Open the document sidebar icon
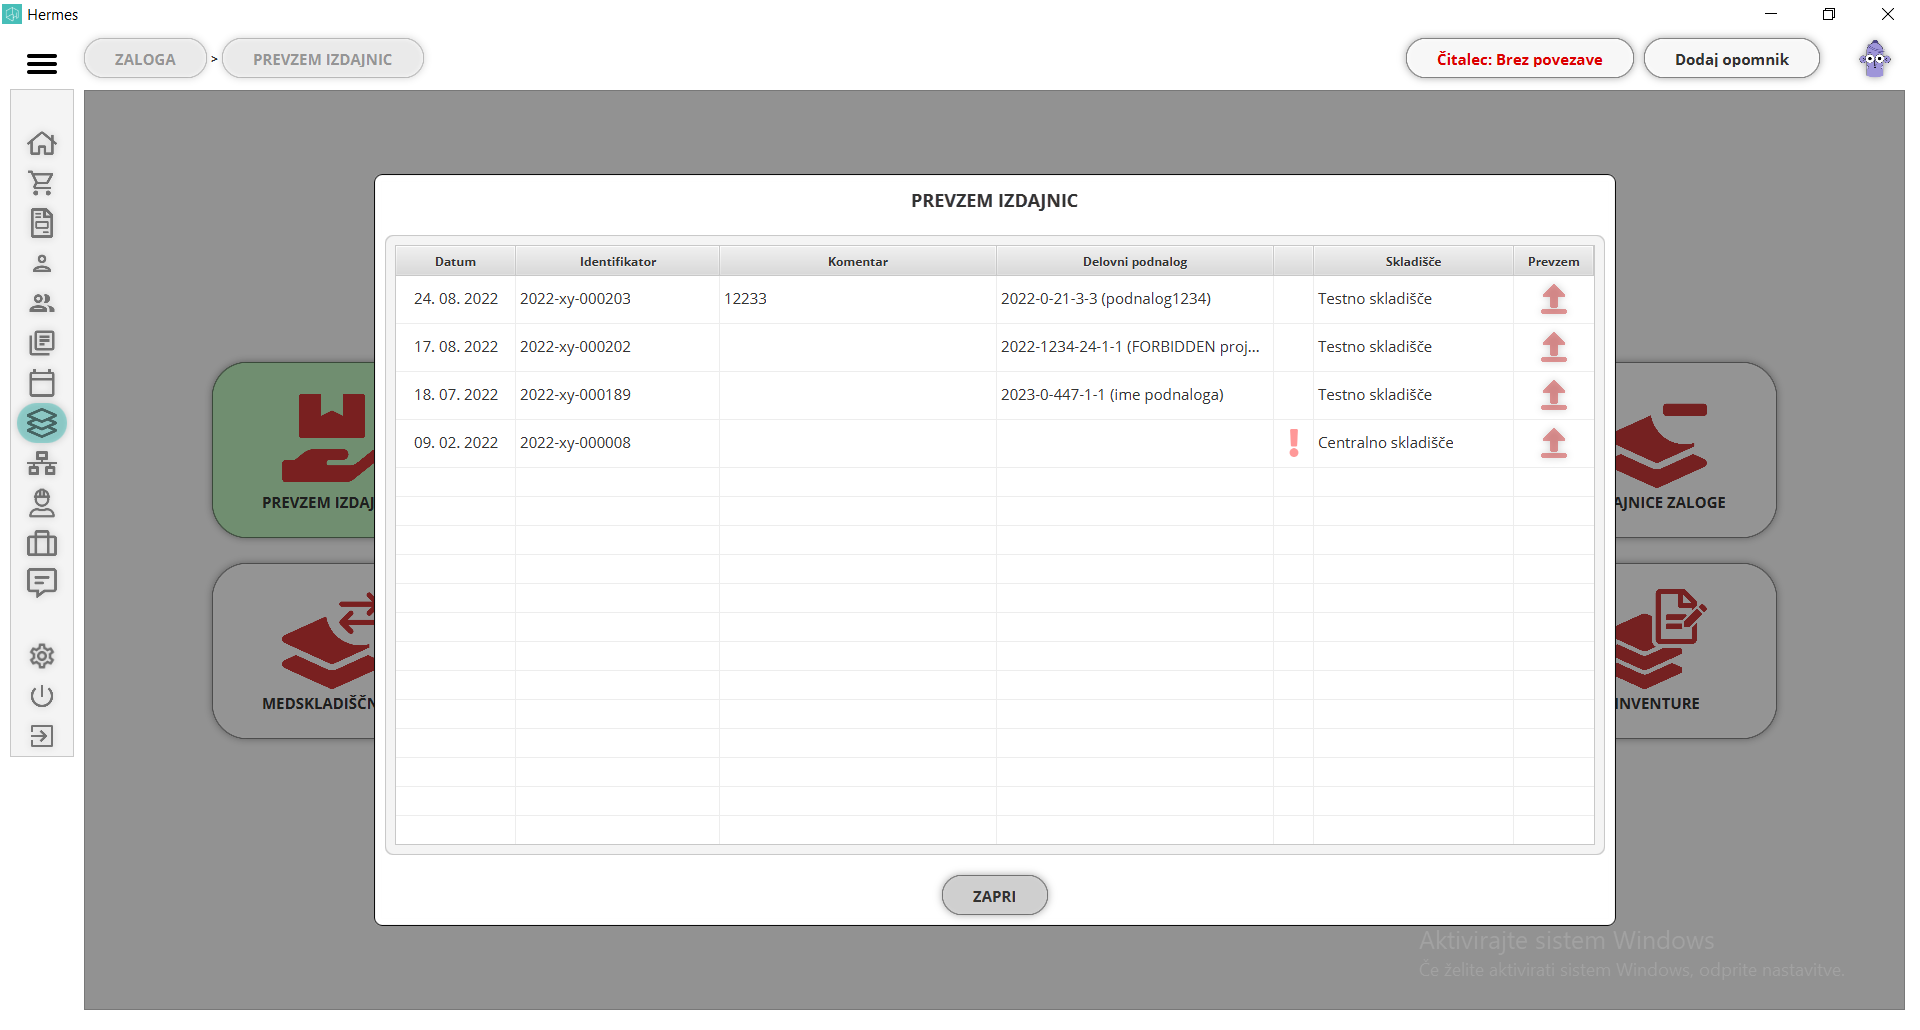Viewport: 1920px width, 1030px height. [42, 223]
